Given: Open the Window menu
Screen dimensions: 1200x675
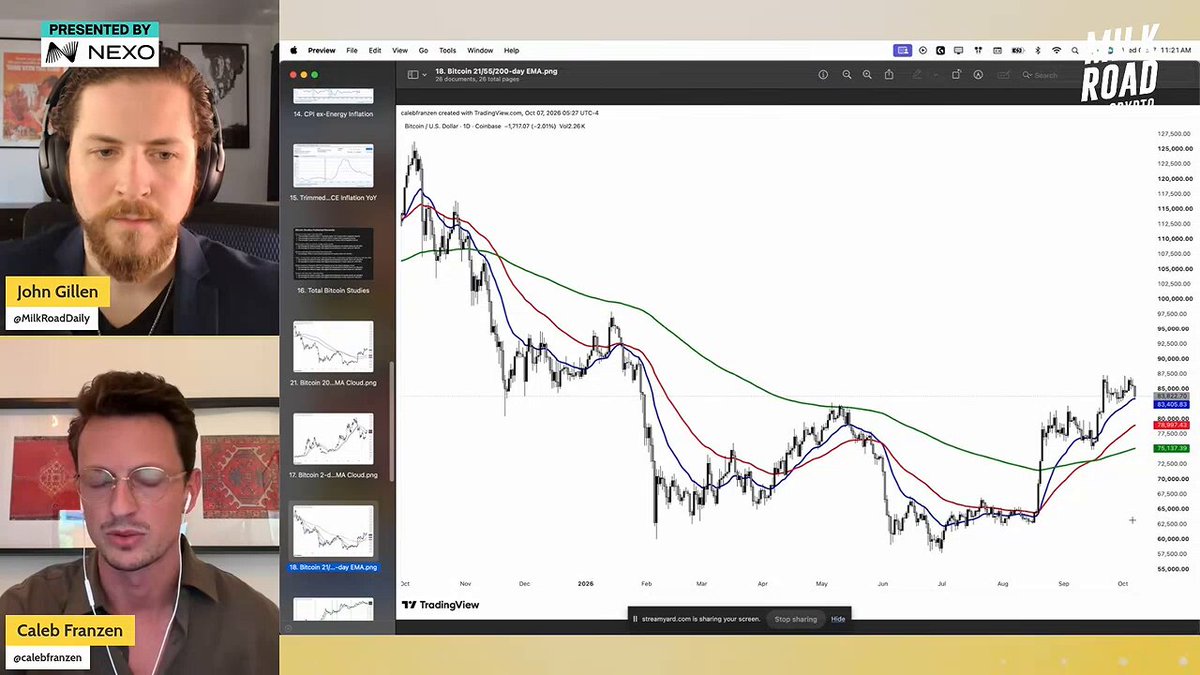Looking at the screenshot, I should click(480, 50).
